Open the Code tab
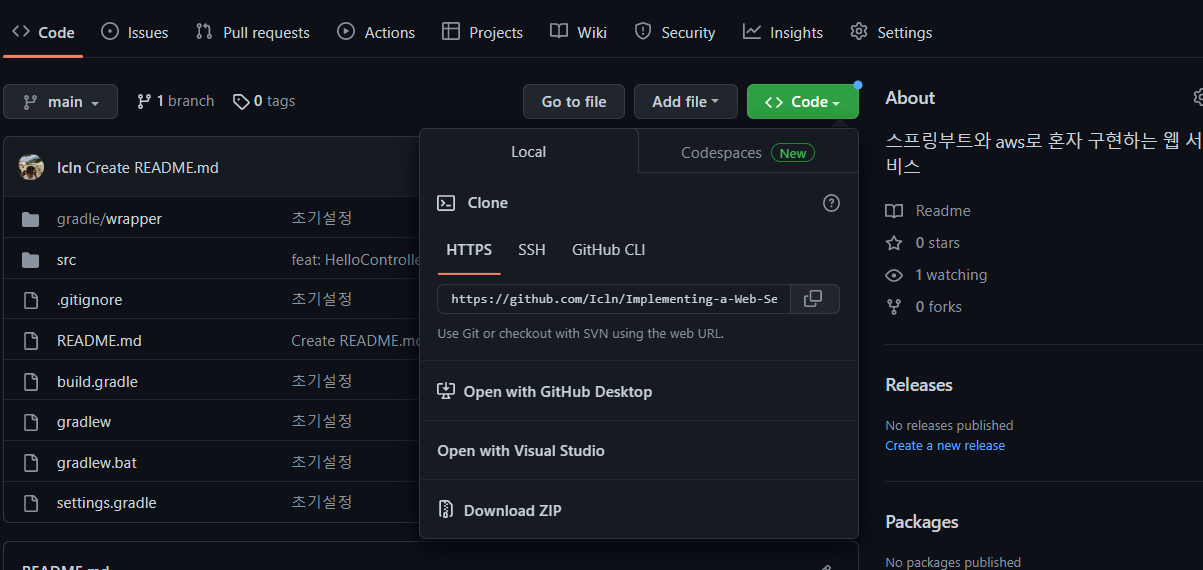The width and height of the screenshot is (1203, 570). [43, 32]
